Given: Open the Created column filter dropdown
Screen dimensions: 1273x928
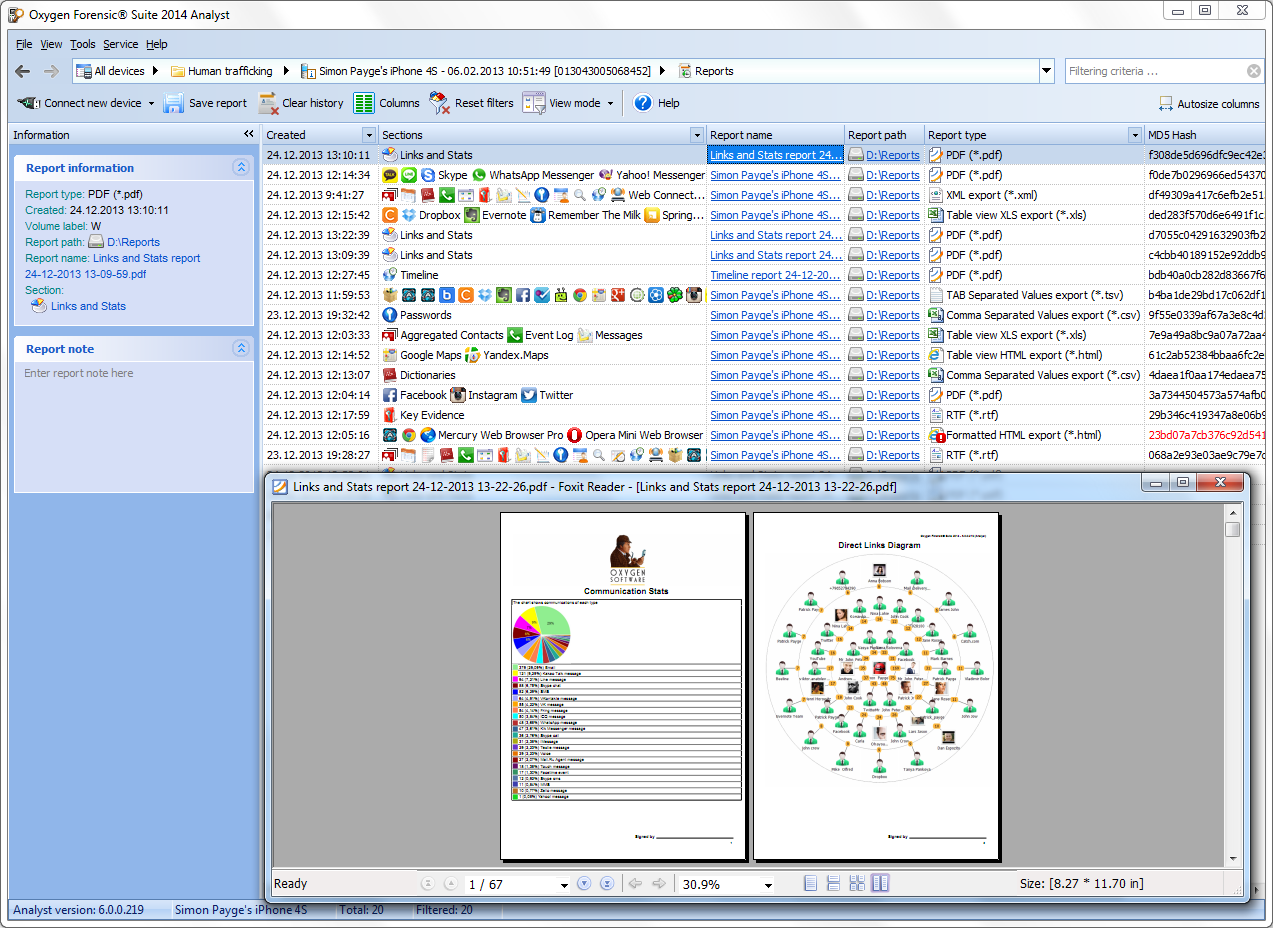Looking at the screenshot, I should (368, 135).
